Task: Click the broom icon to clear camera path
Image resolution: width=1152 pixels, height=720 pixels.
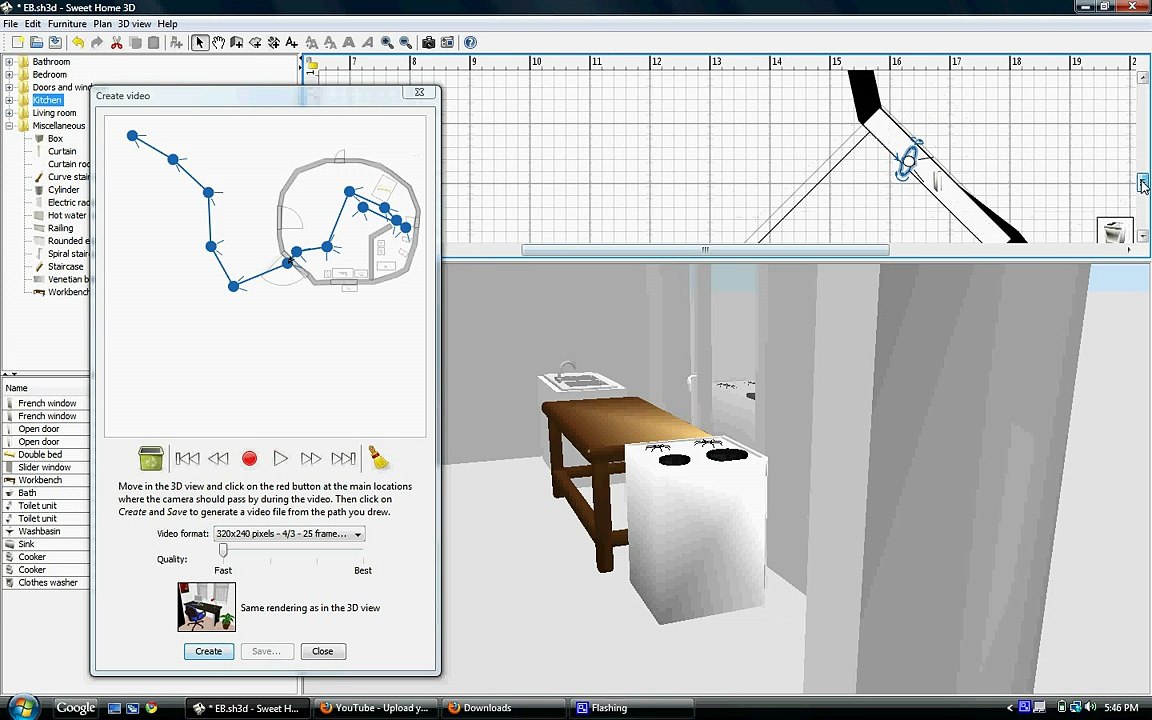Action: click(379, 458)
